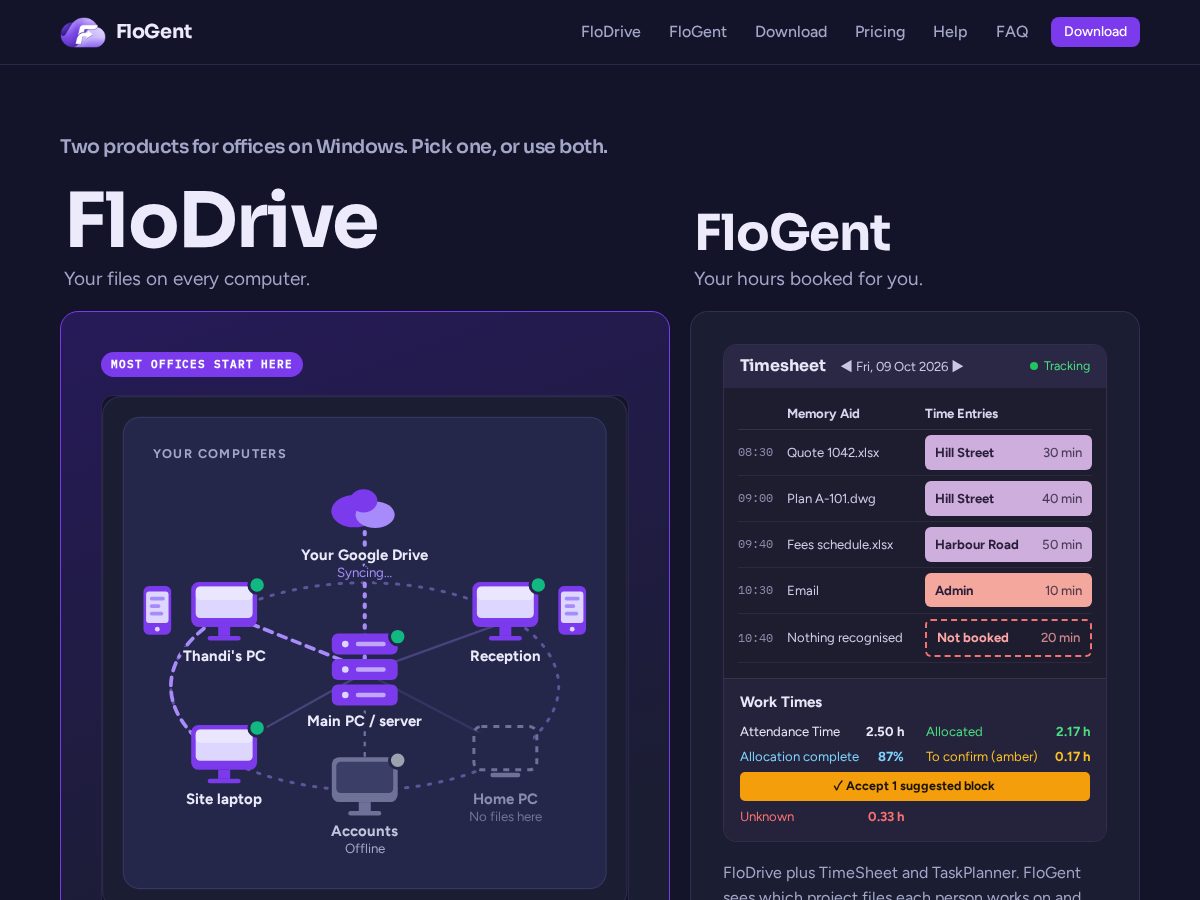This screenshot has height=900, width=1200.
Task: Open the Pricing navigation link
Action: pyautogui.click(x=880, y=32)
